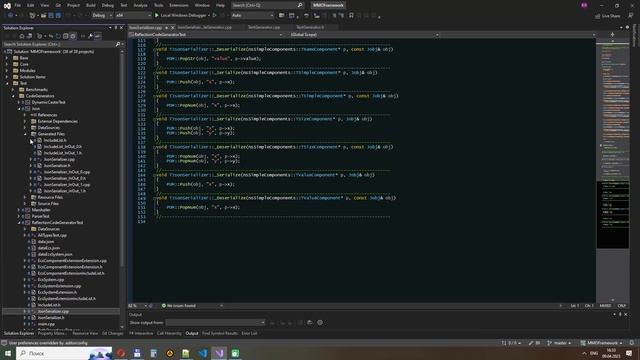Close the Output panel
The width and height of the screenshot is (640, 360).
click(626, 314)
